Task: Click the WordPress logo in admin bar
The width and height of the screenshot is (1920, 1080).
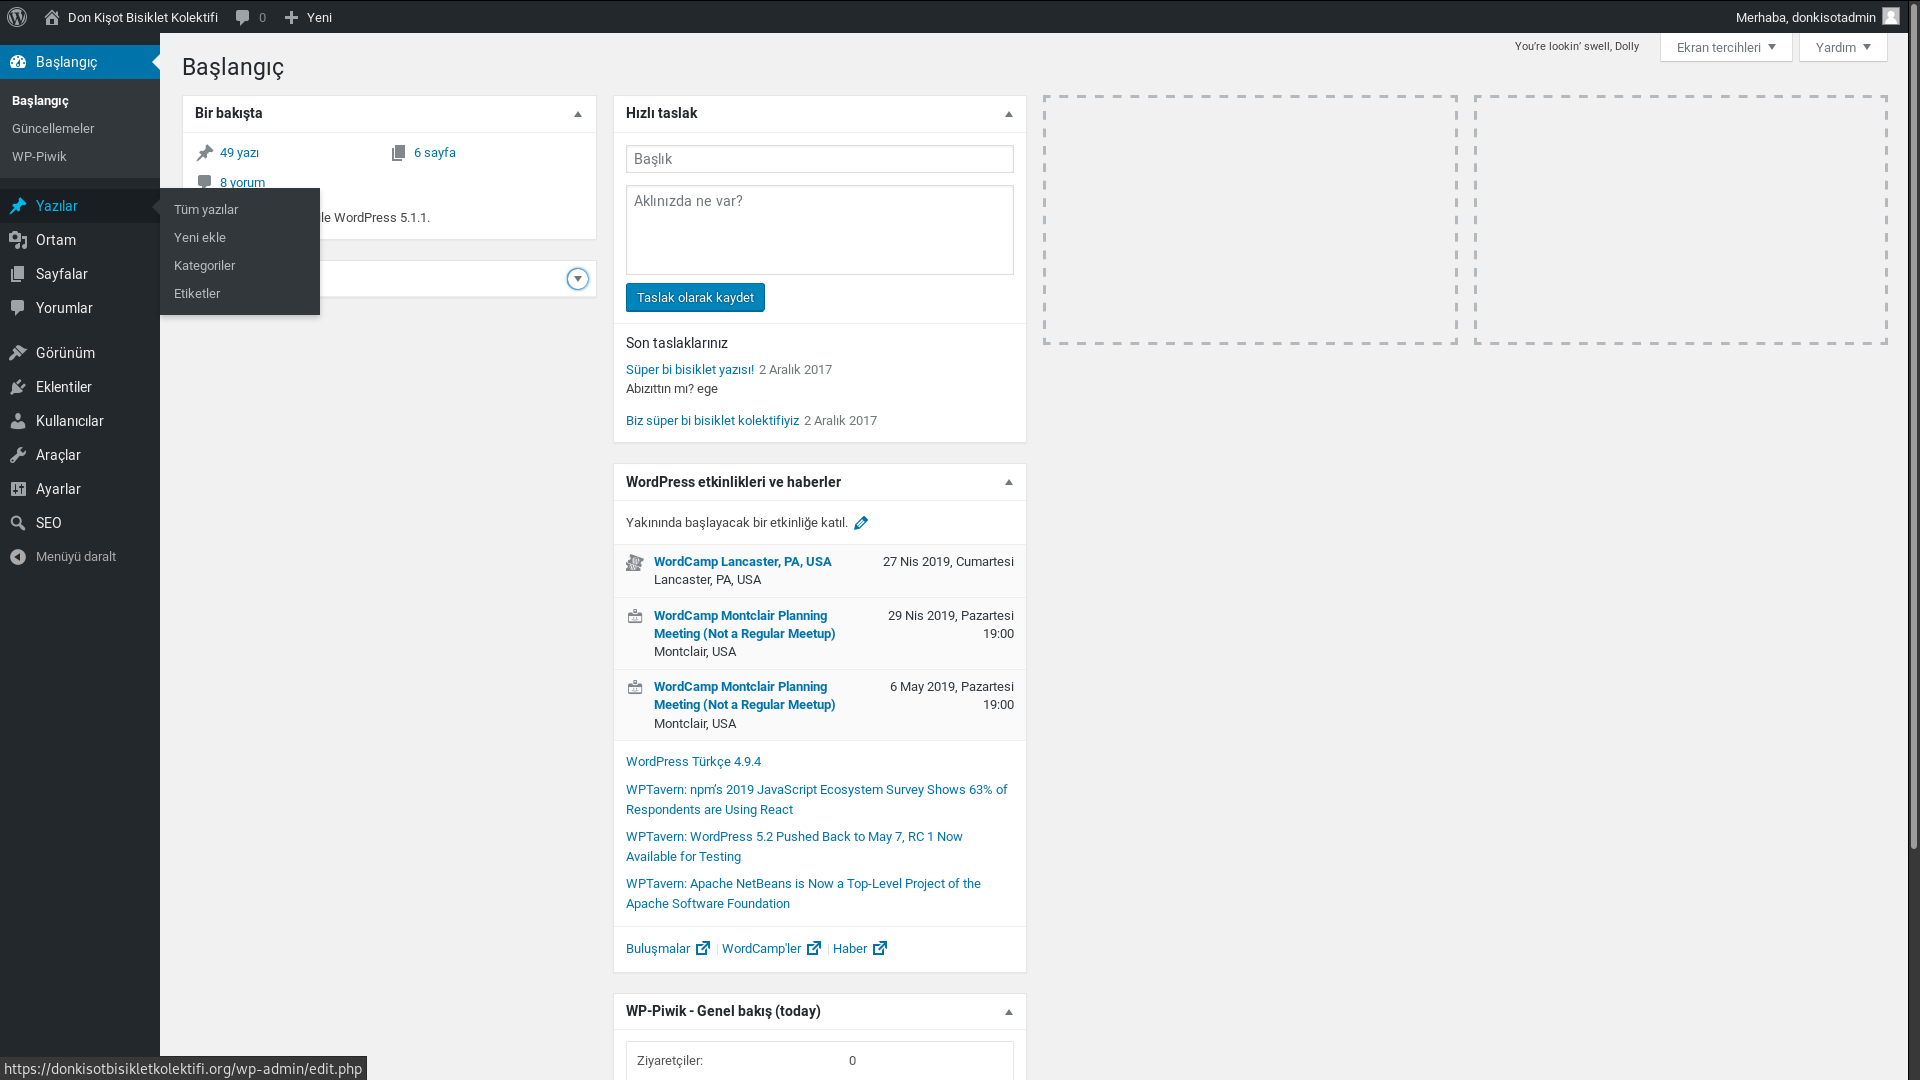Action: (x=17, y=17)
